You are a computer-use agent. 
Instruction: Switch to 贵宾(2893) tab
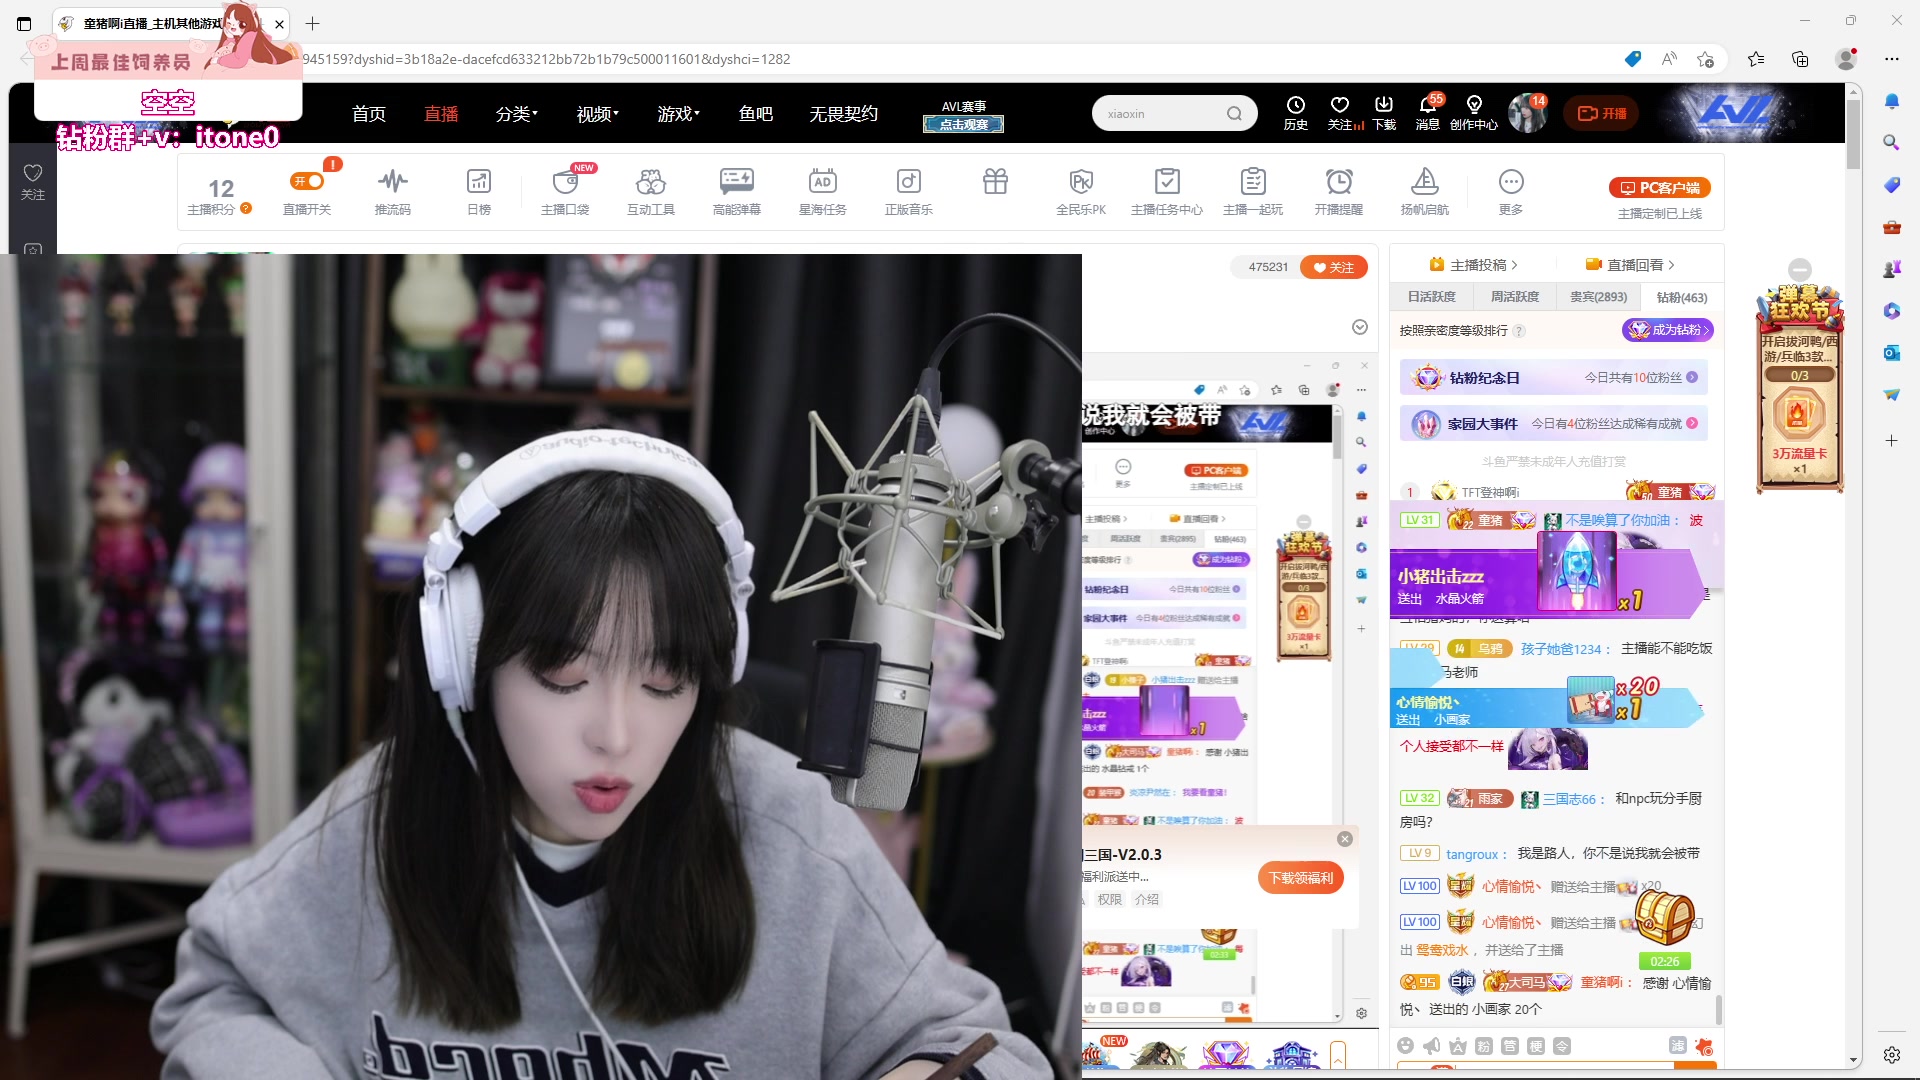pyautogui.click(x=1598, y=297)
